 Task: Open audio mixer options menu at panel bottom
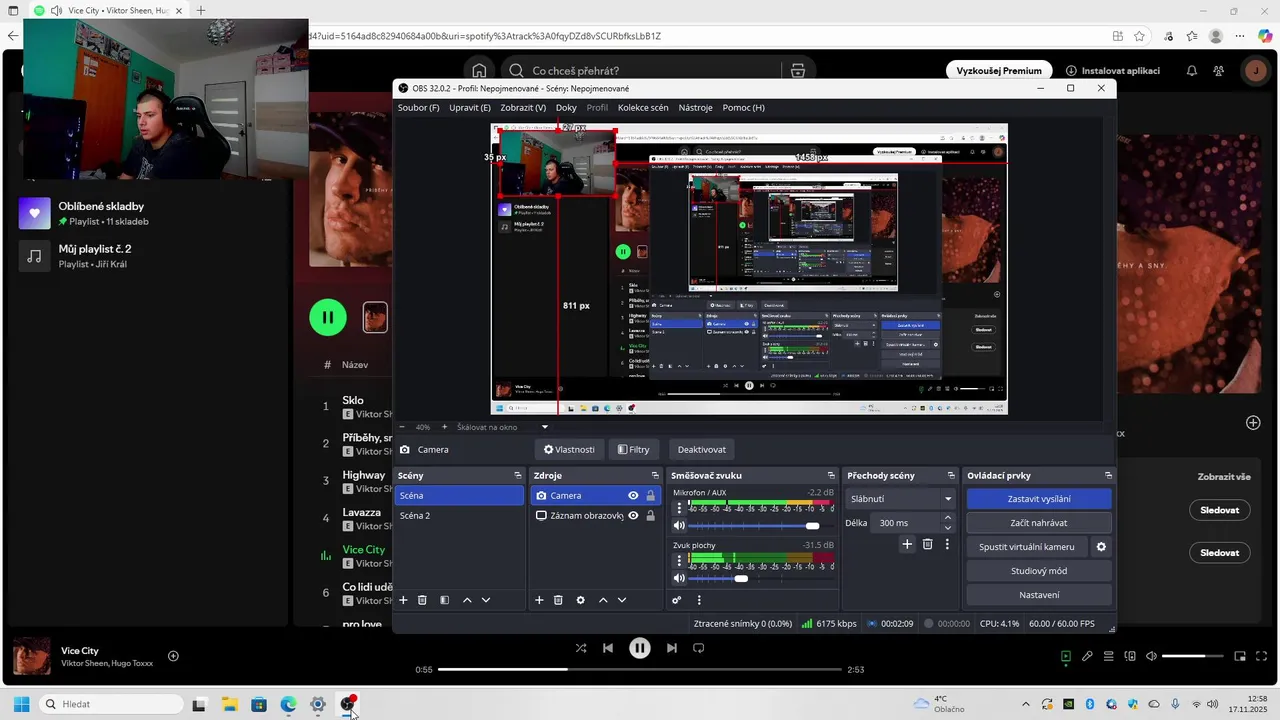coord(699,600)
